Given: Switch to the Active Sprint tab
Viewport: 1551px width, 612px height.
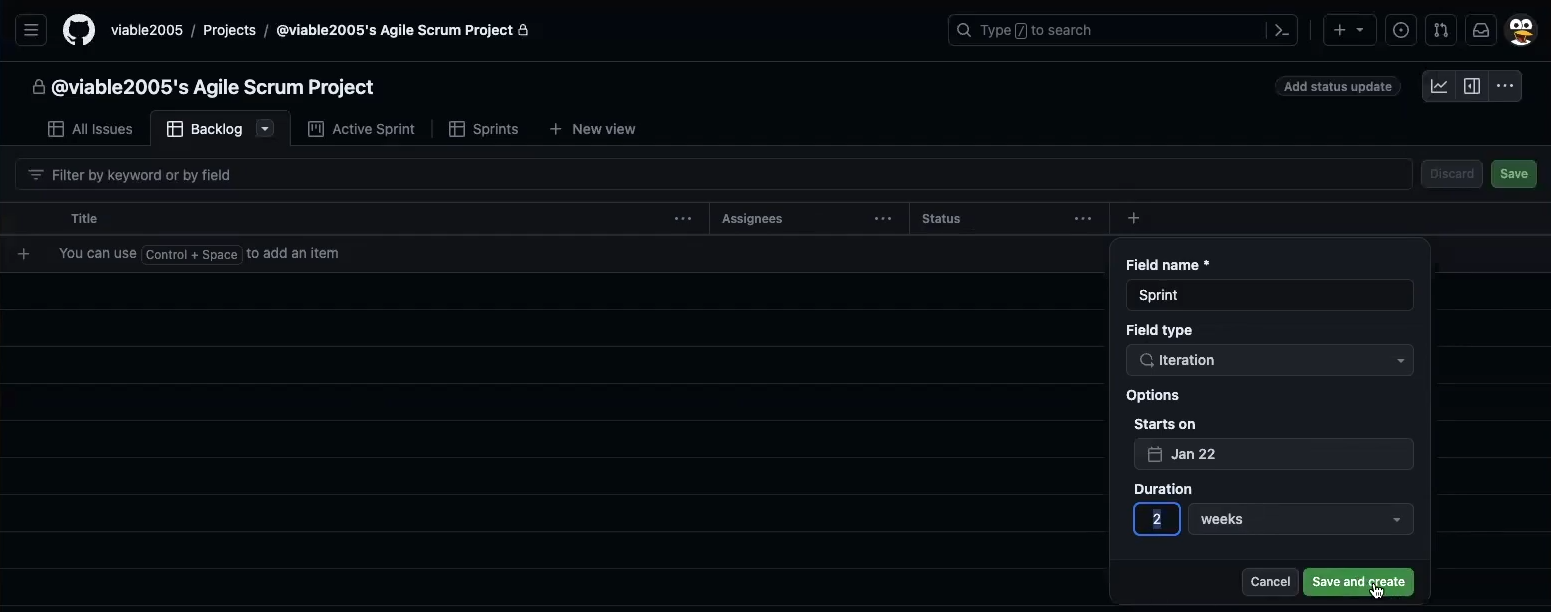Looking at the screenshot, I should [361, 129].
